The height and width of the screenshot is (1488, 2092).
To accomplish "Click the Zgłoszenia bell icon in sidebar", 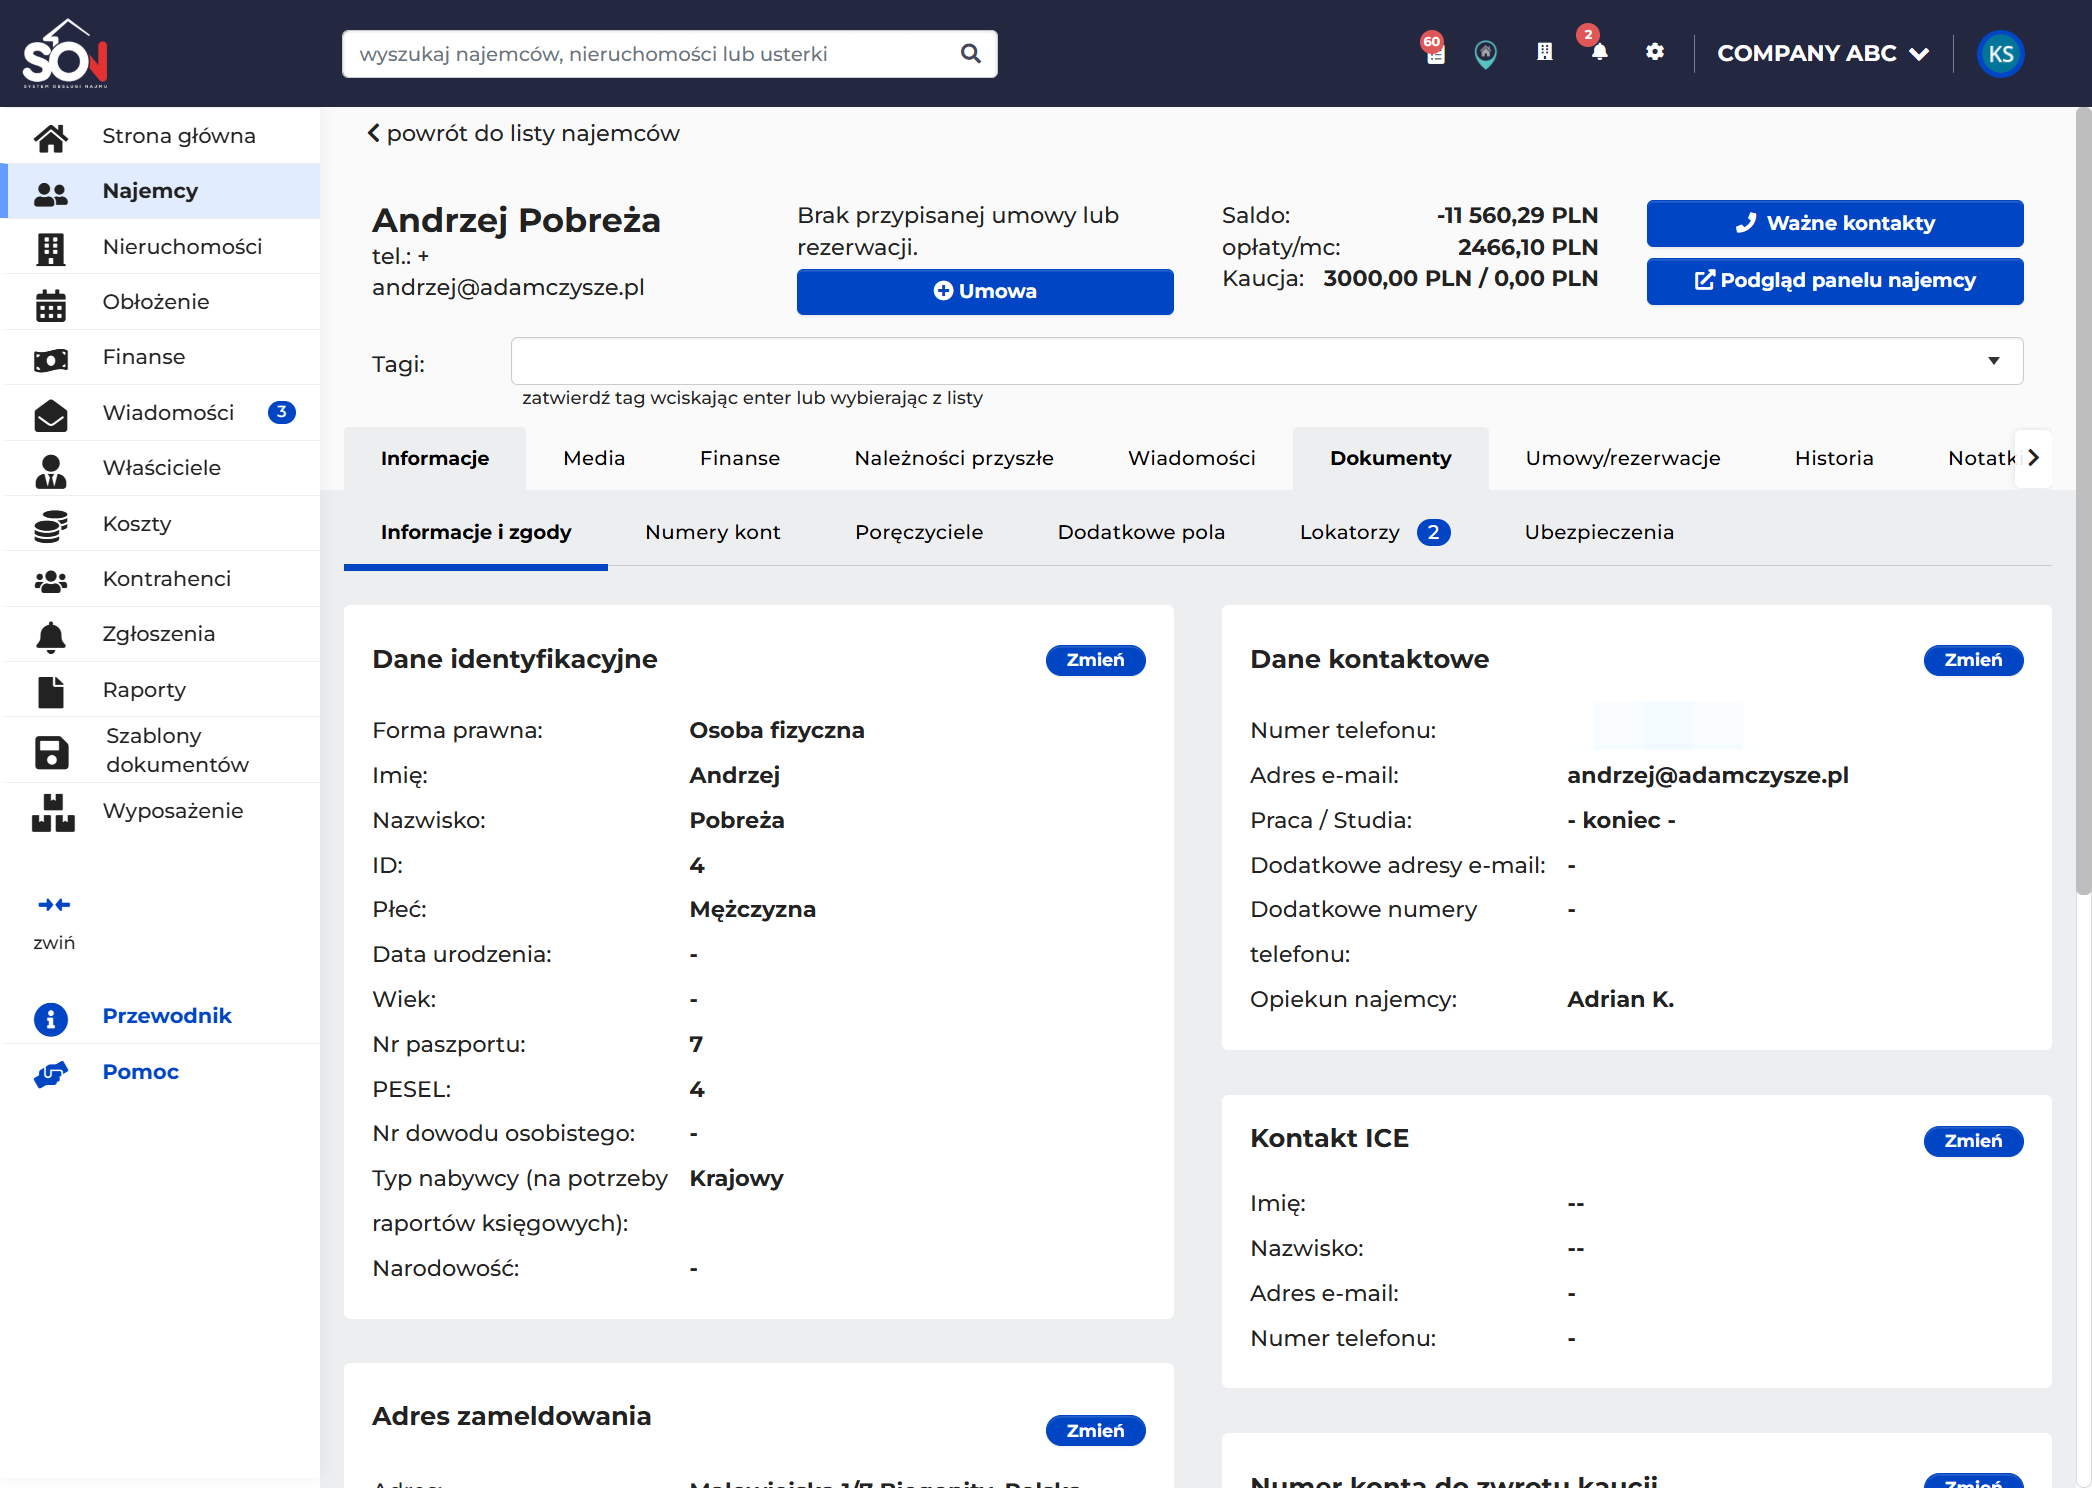I will click(51, 636).
